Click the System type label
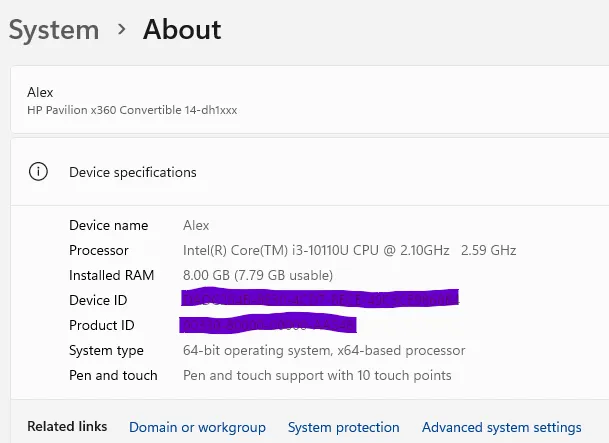The image size is (609, 443). tap(106, 351)
